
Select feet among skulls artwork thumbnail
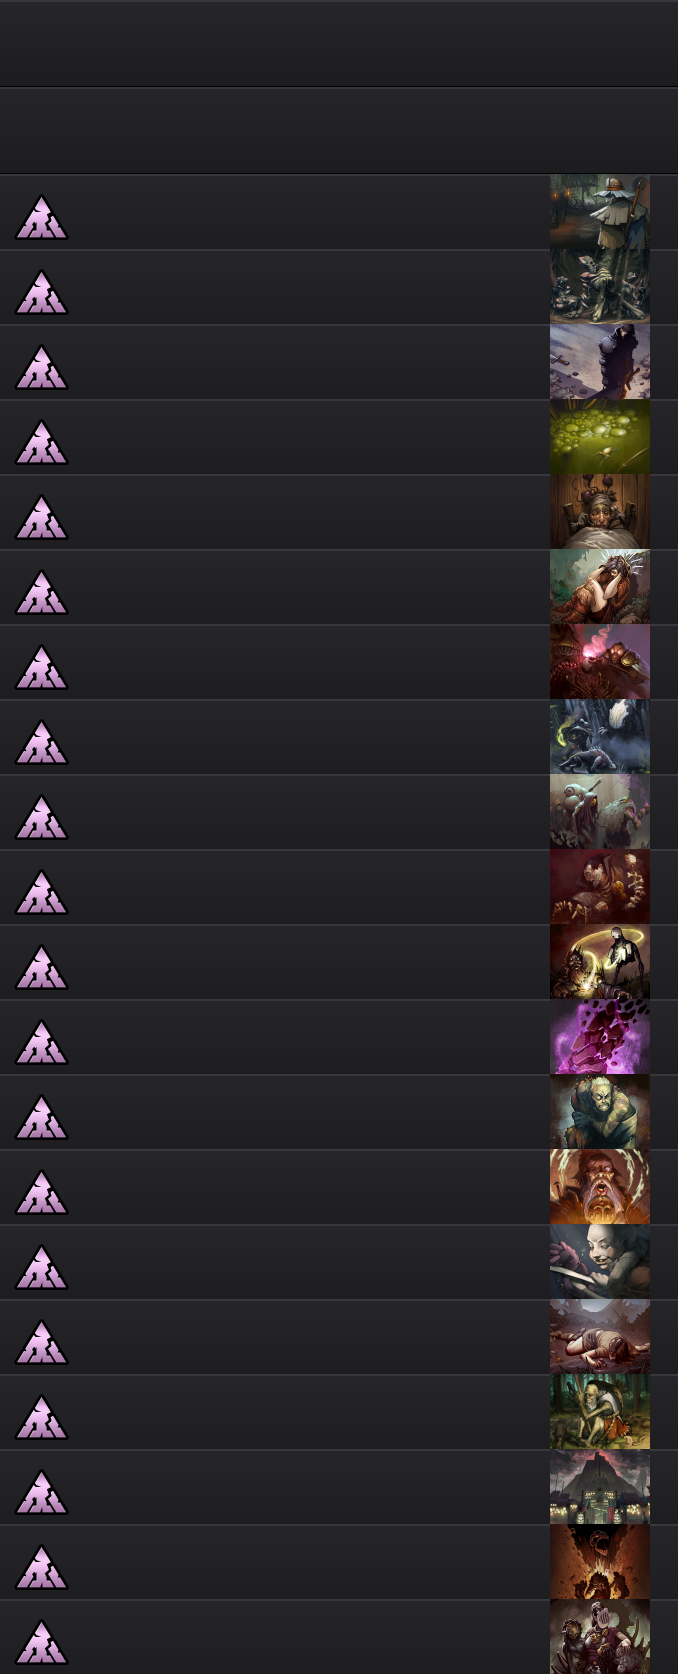click(600, 287)
